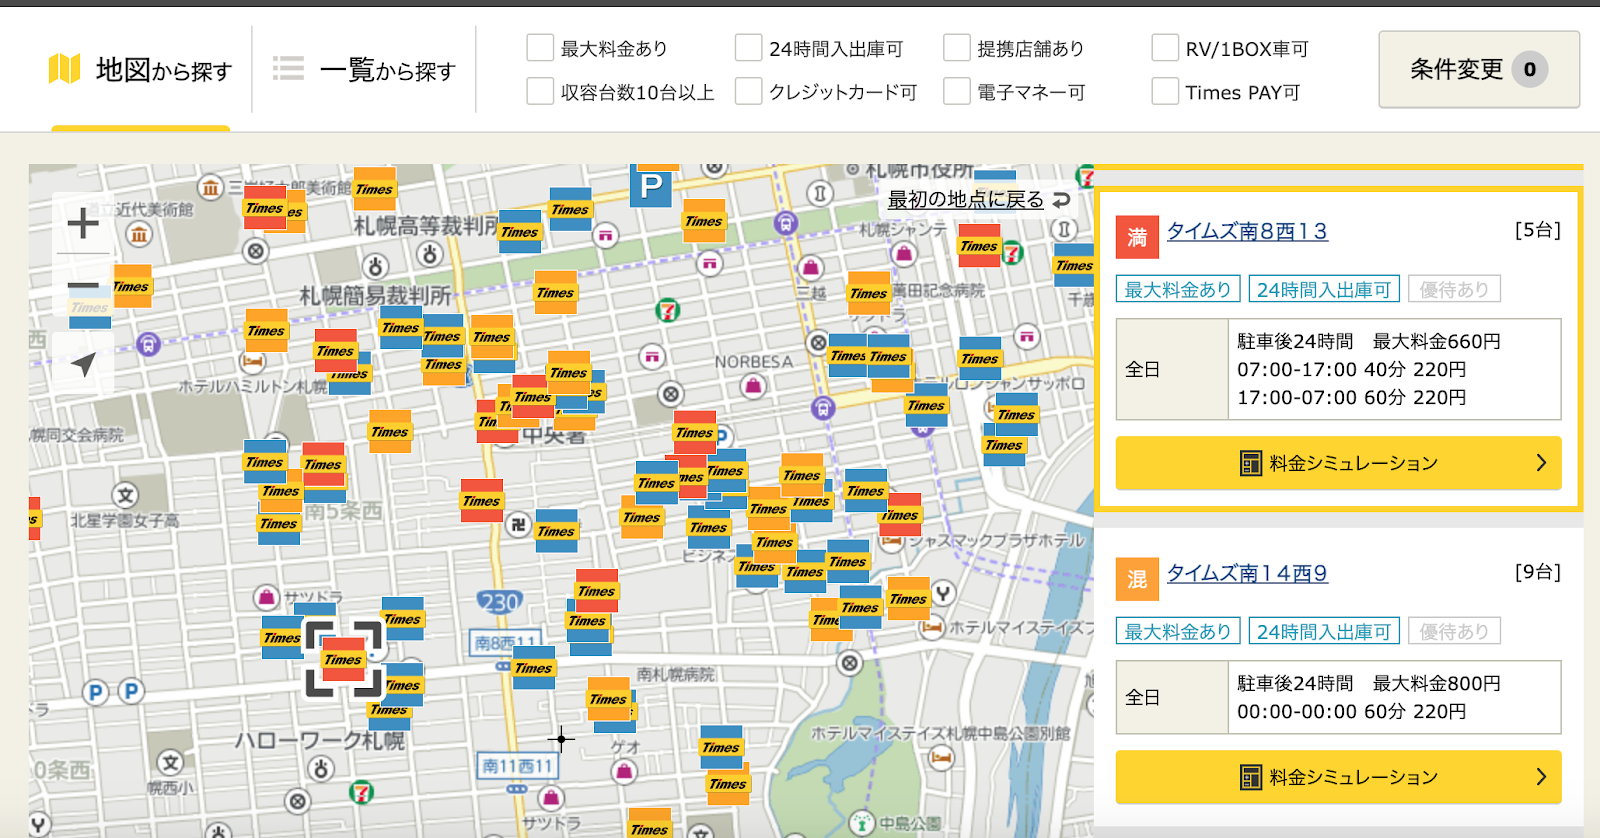Click the 満 full status badge

[1137, 237]
